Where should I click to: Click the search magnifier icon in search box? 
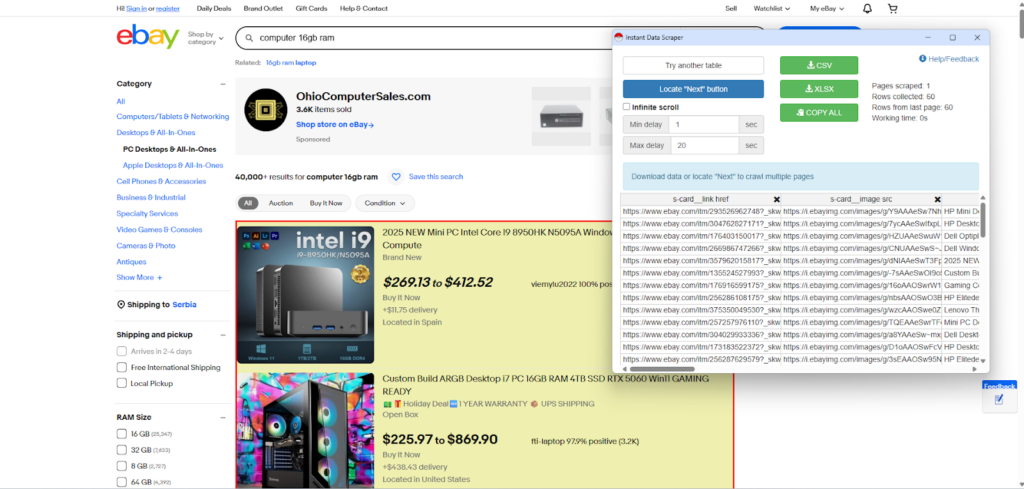pos(249,38)
